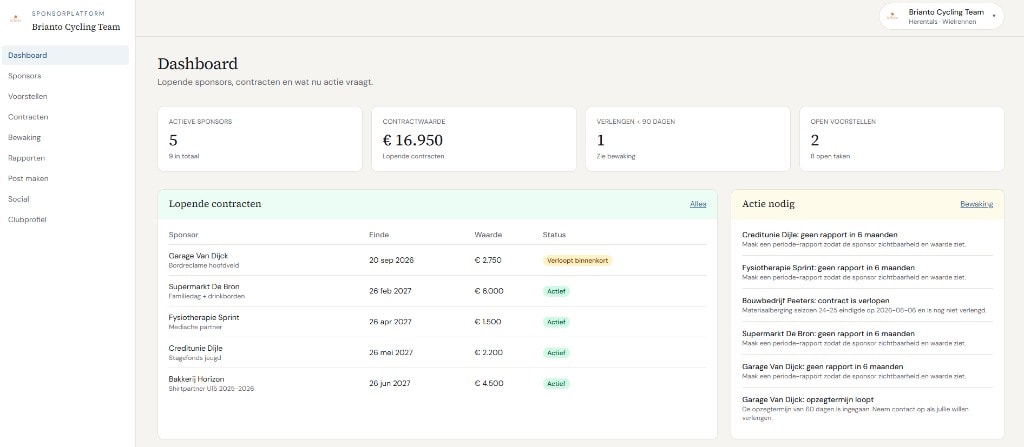This screenshot has height=447, width=1024.
Task: Open Garage Van Dijck: opzegtermijn loopt item
Action: point(867,408)
